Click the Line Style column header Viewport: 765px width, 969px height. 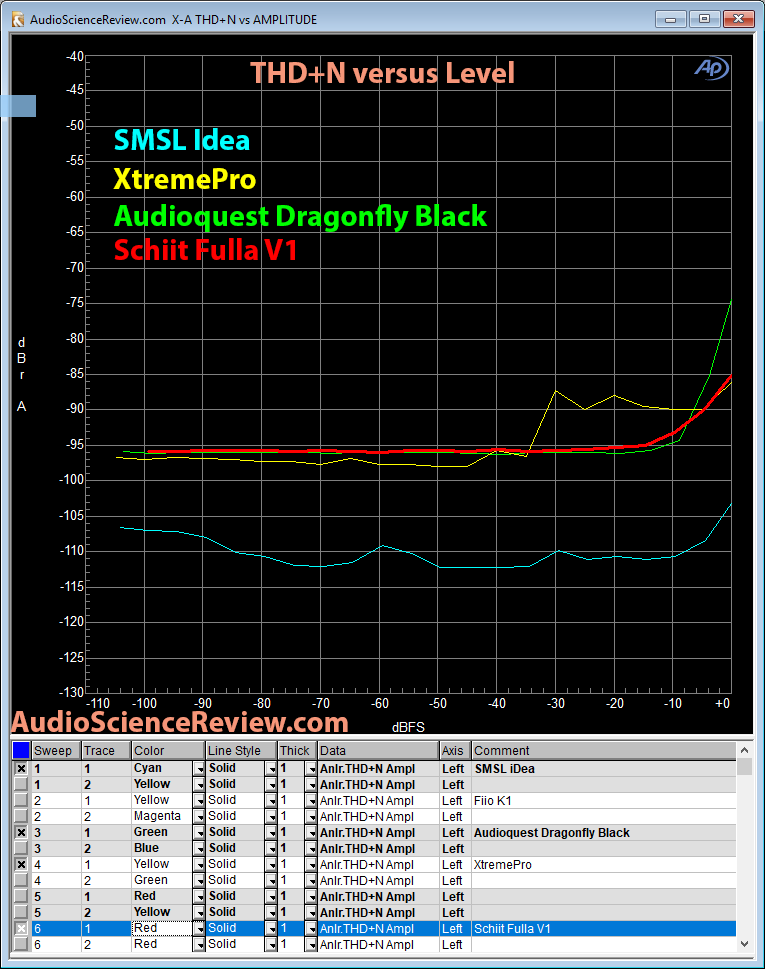[241, 750]
